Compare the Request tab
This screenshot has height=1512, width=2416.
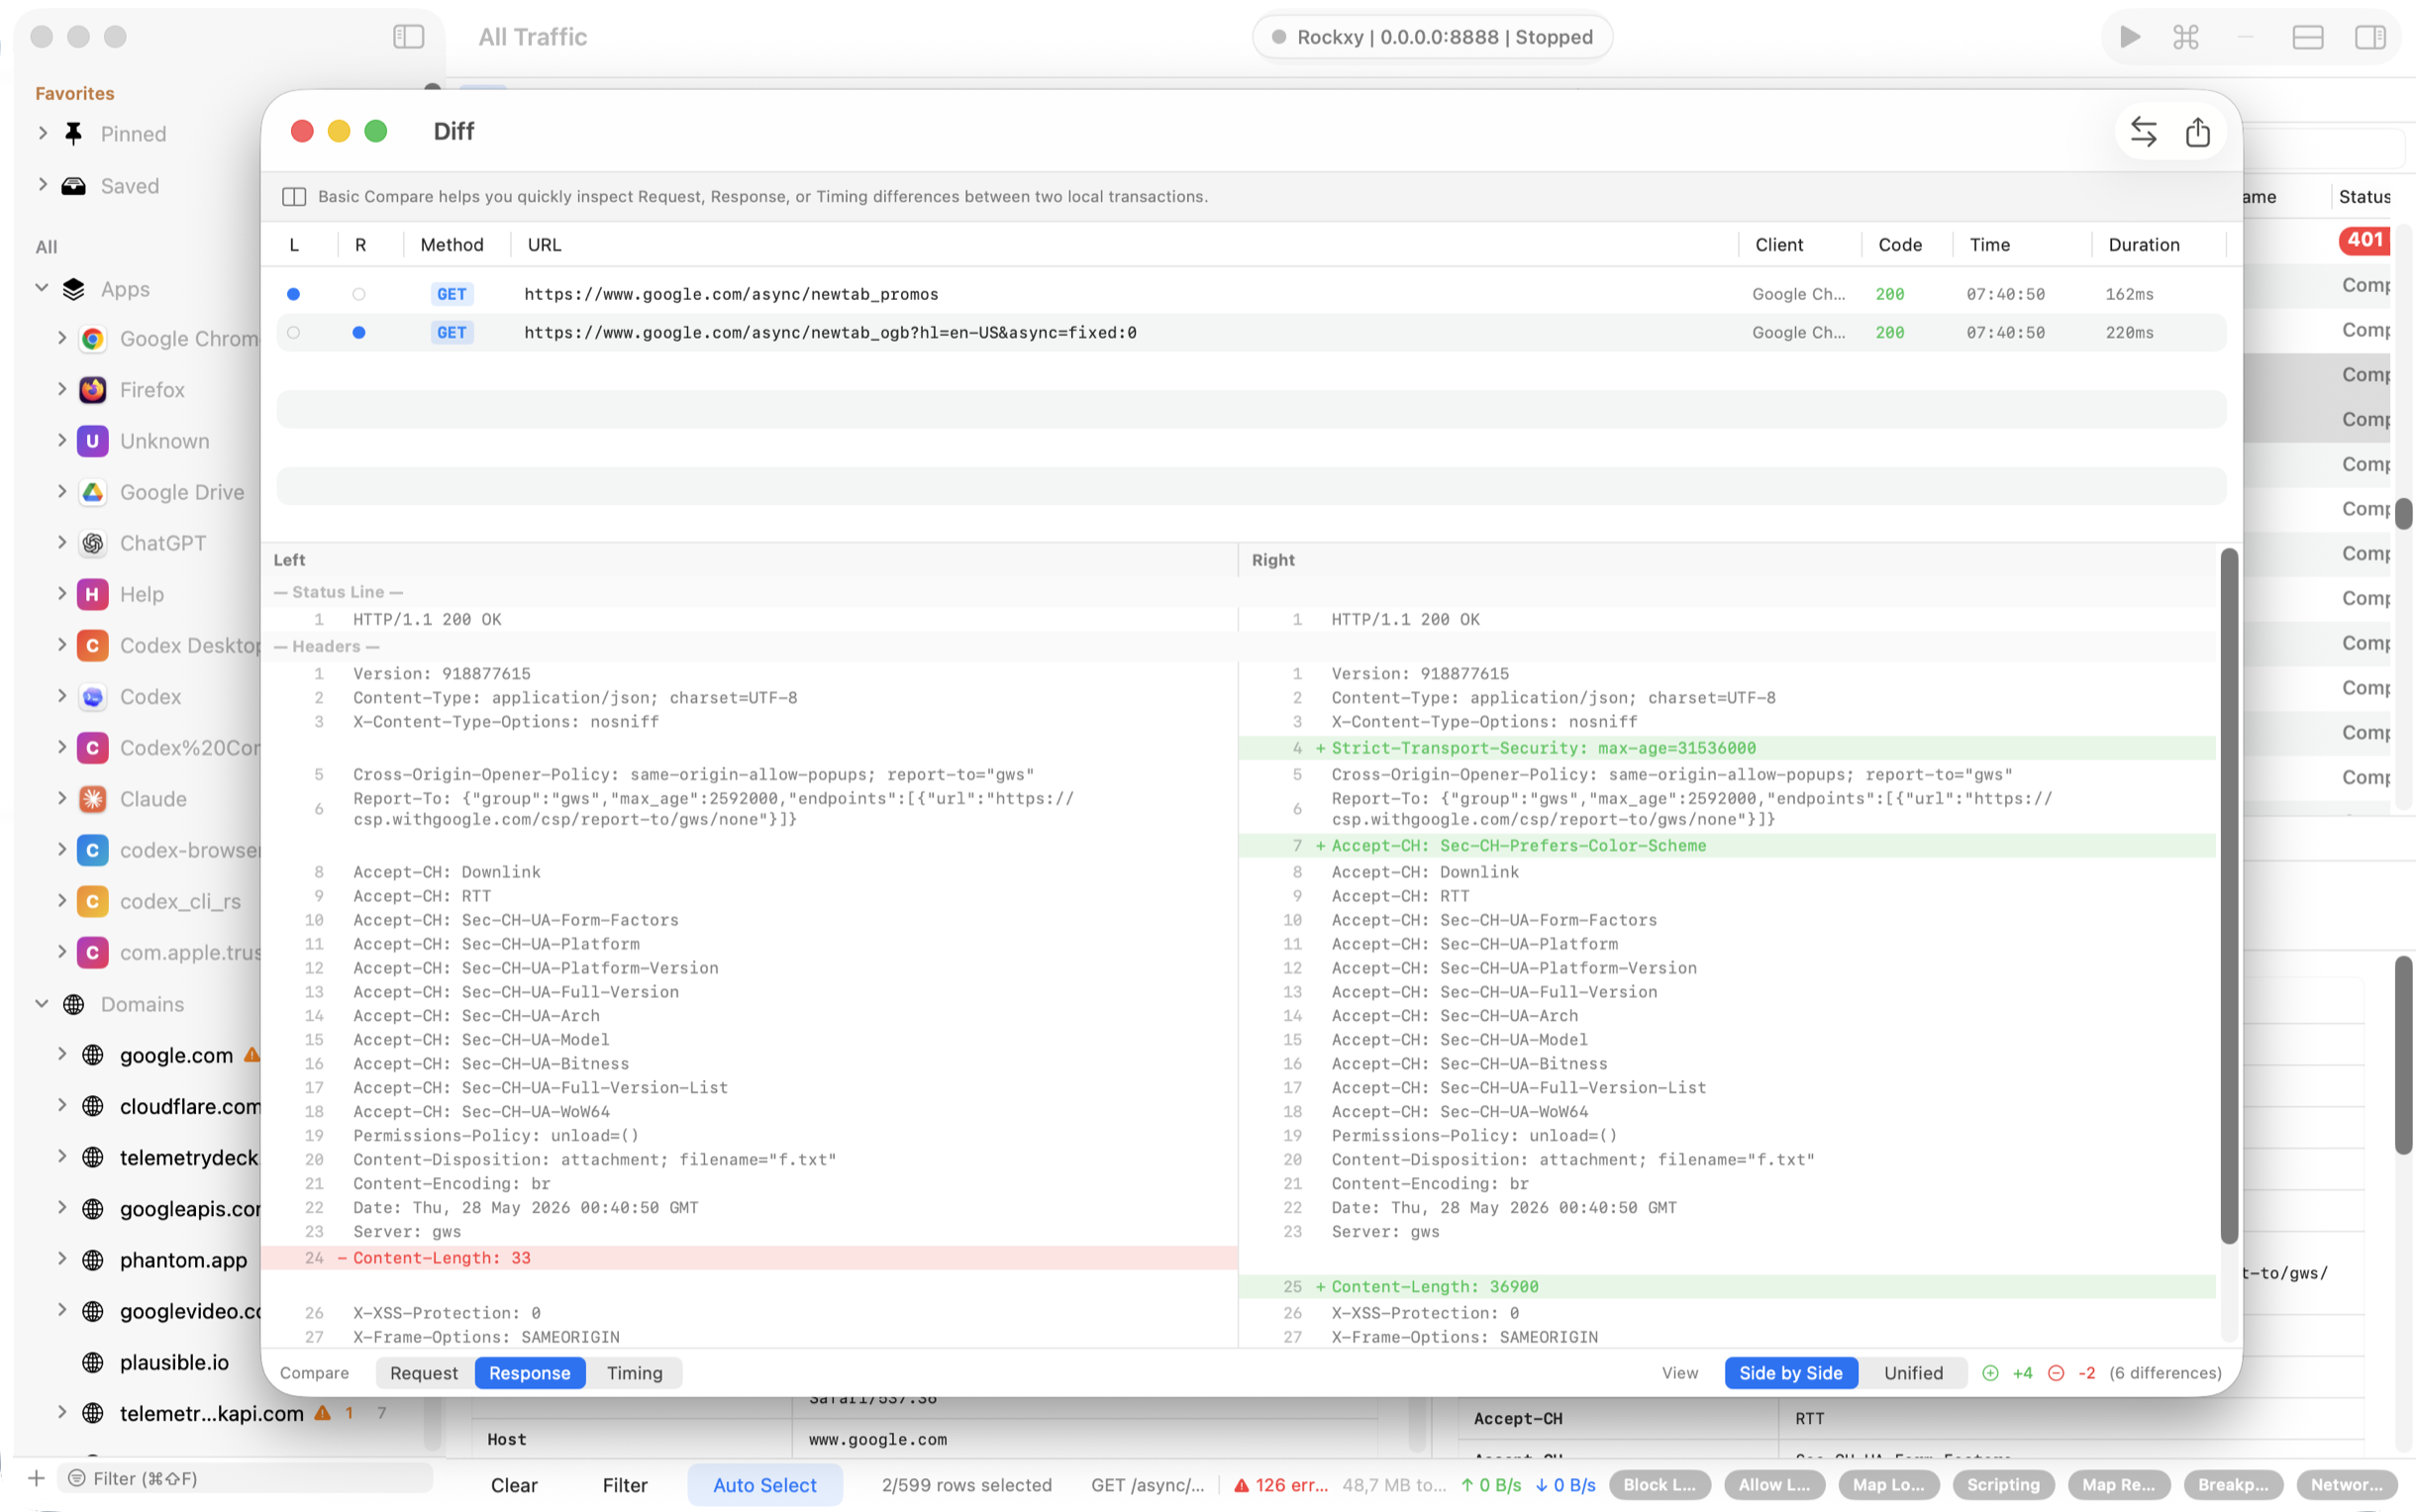tap(424, 1373)
